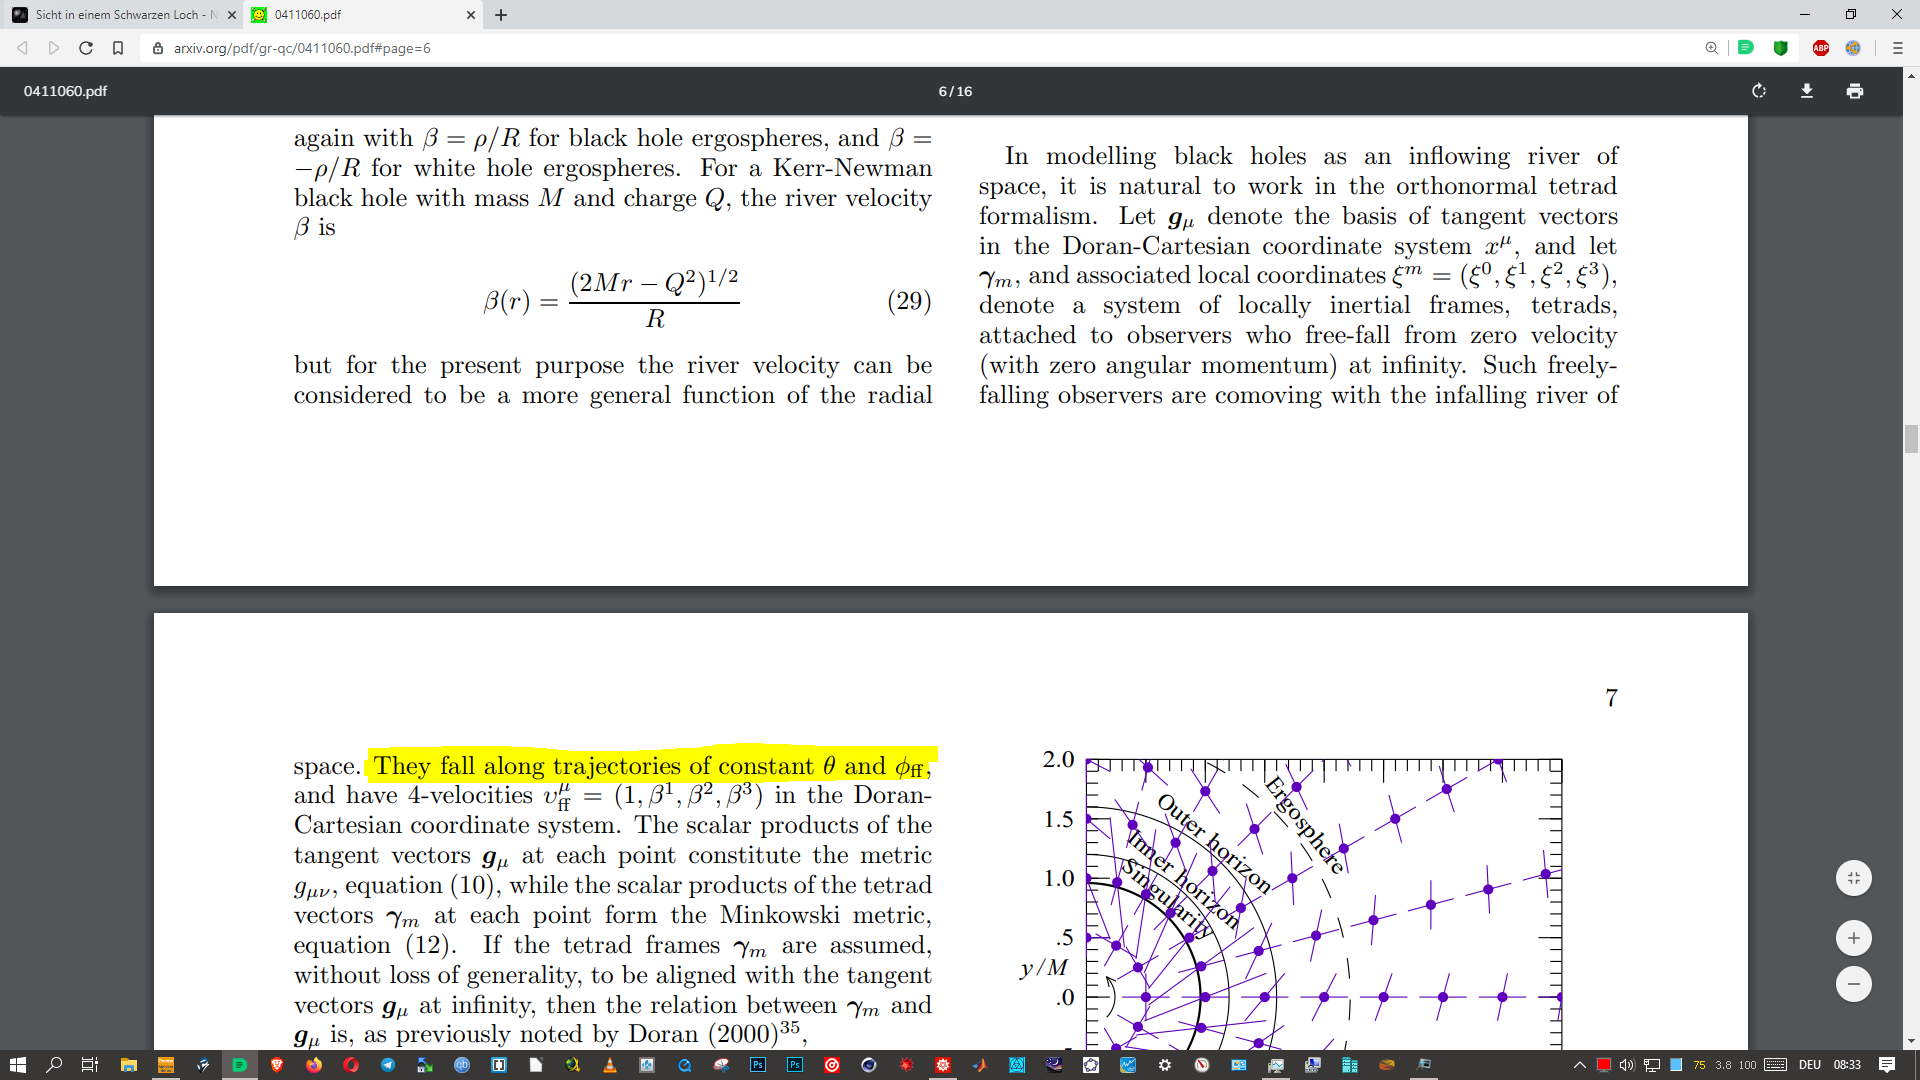Click the 0411060.pdf document title in the viewer
The height and width of the screenshot is (1080, 1920).
(x=65, y=91)
